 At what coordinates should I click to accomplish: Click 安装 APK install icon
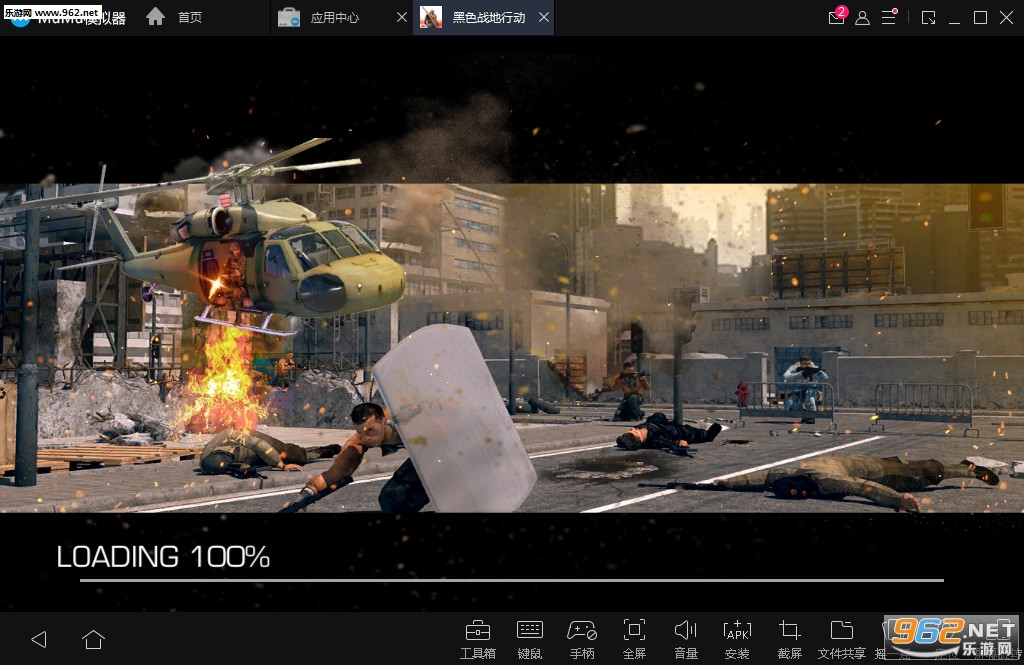pyautogui.click(x=737, y=640)
